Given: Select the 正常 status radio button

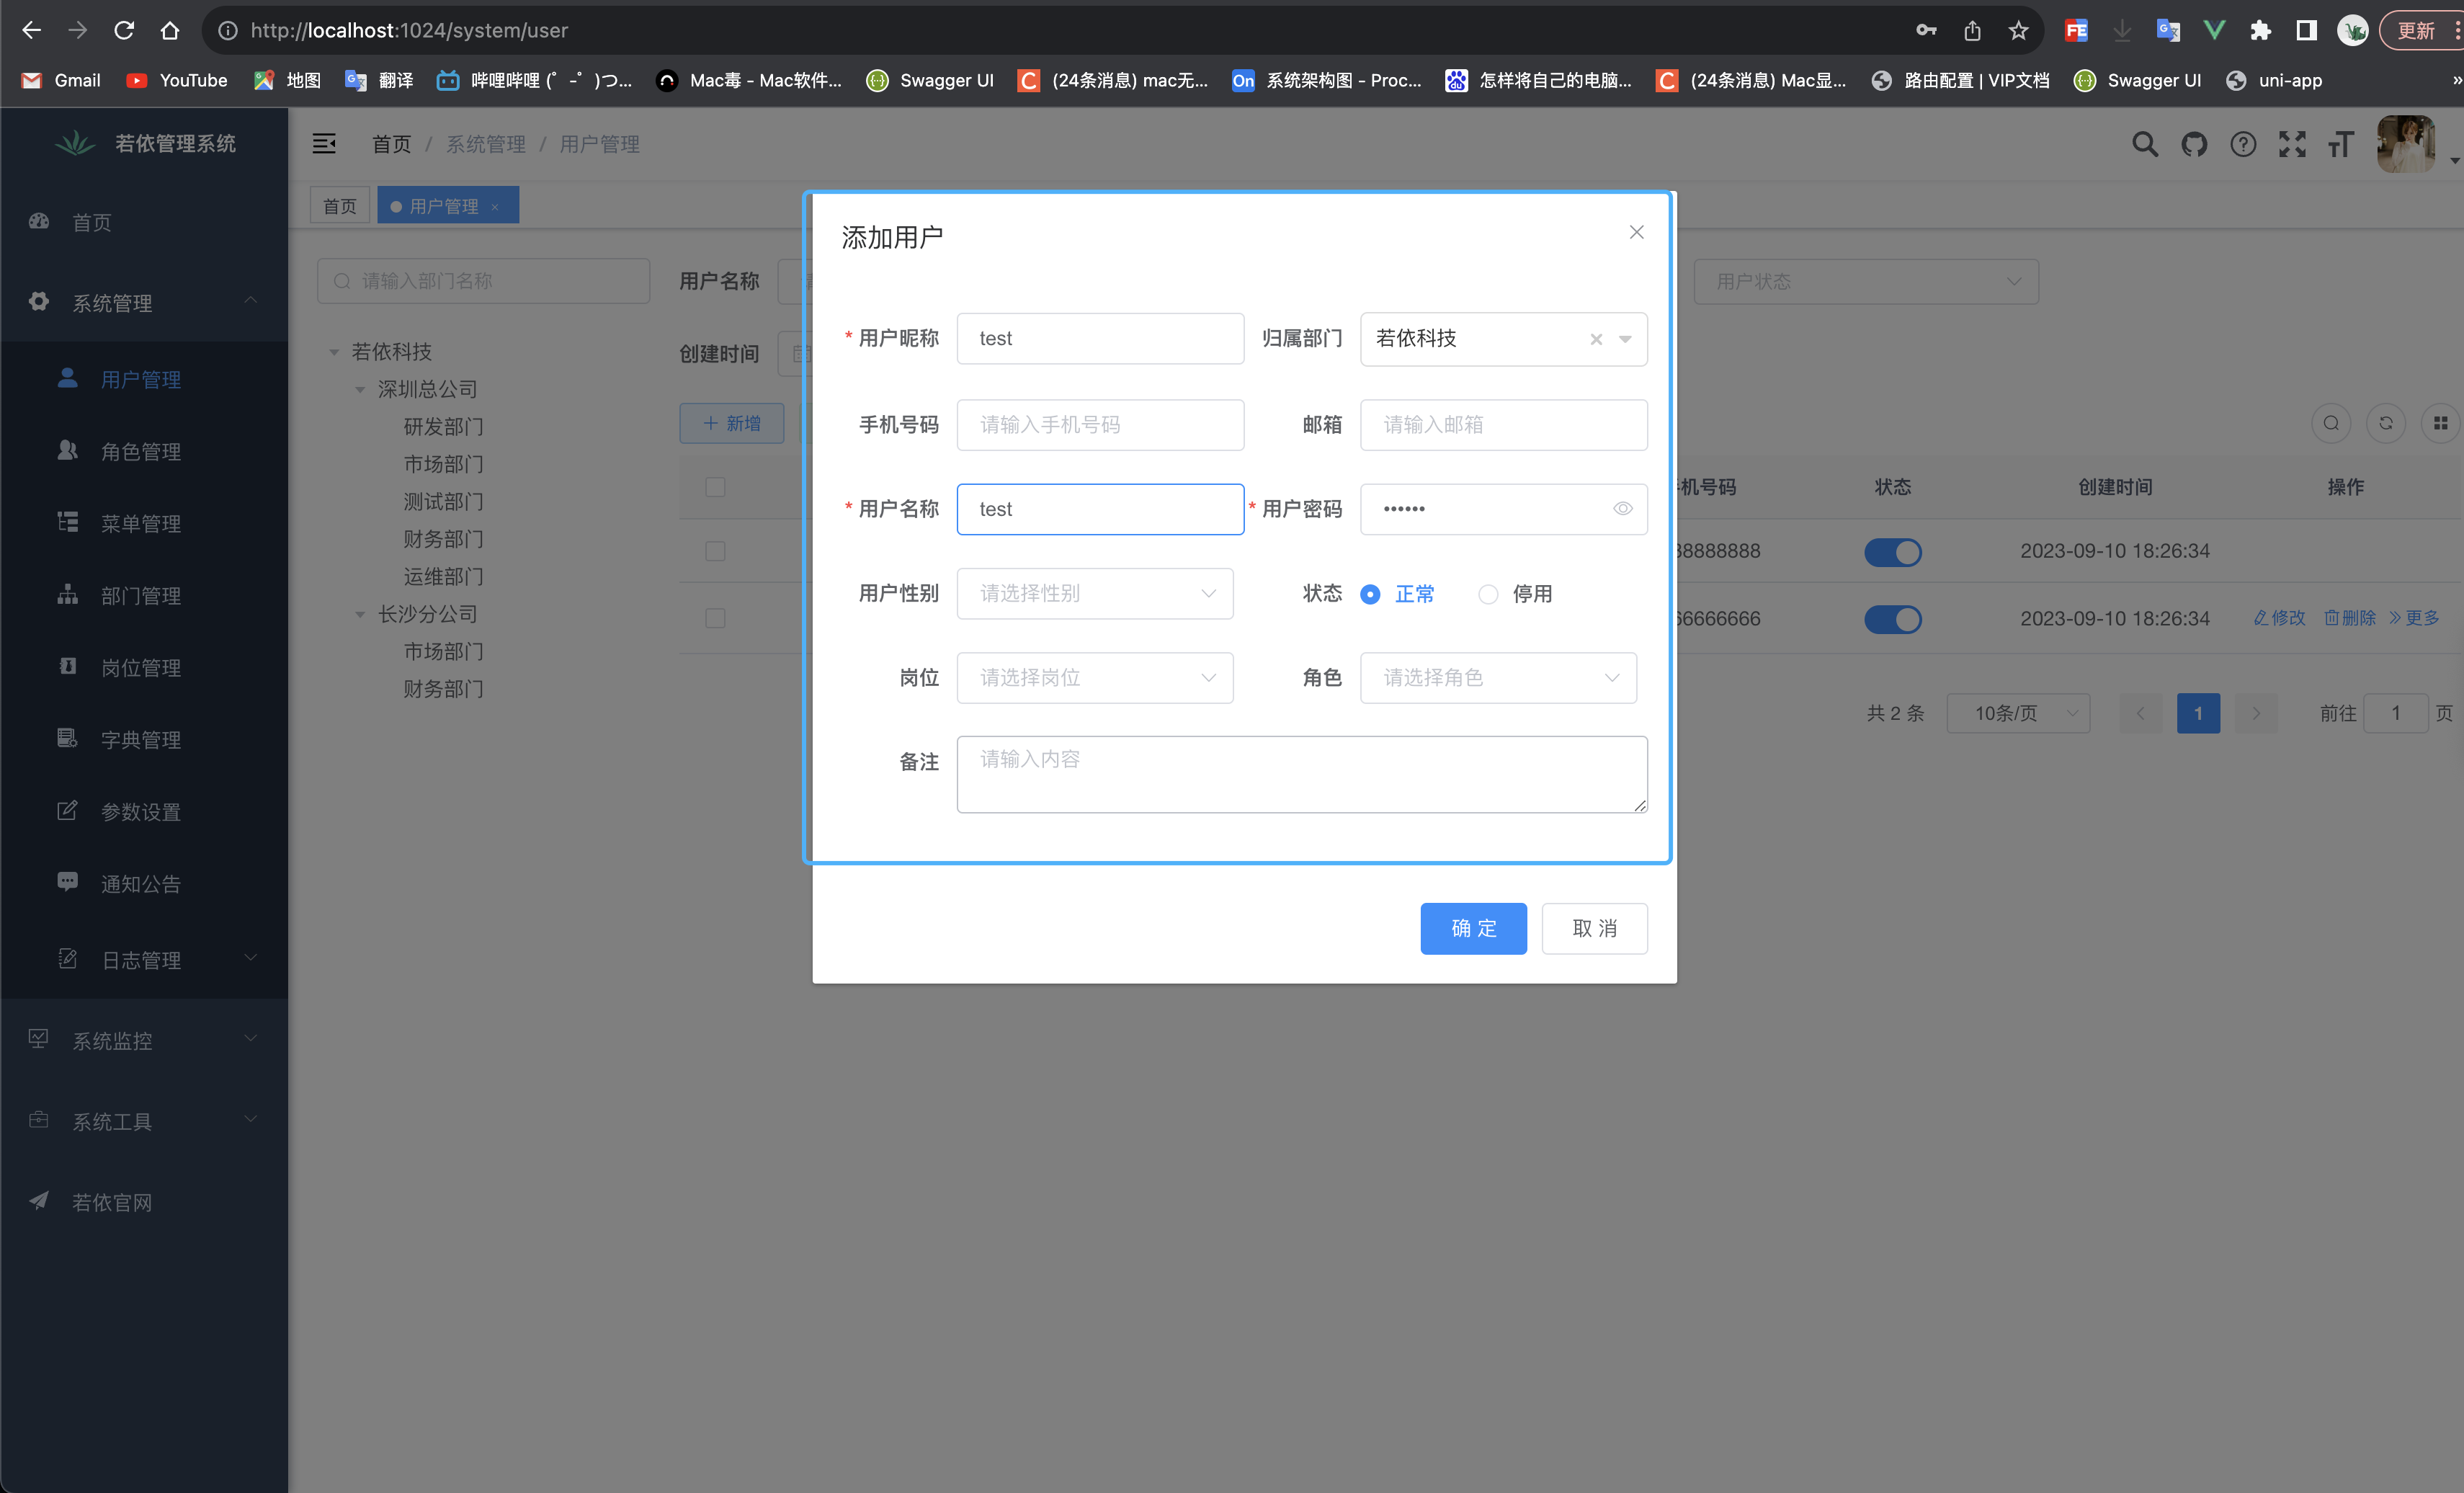Looking at the screenshot, I should coord(1370,594).
